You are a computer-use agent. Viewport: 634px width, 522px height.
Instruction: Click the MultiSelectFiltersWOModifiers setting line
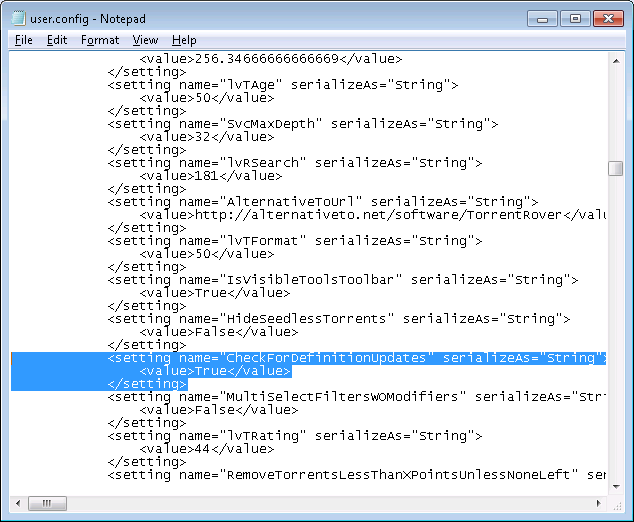click(x=356, y=397)
